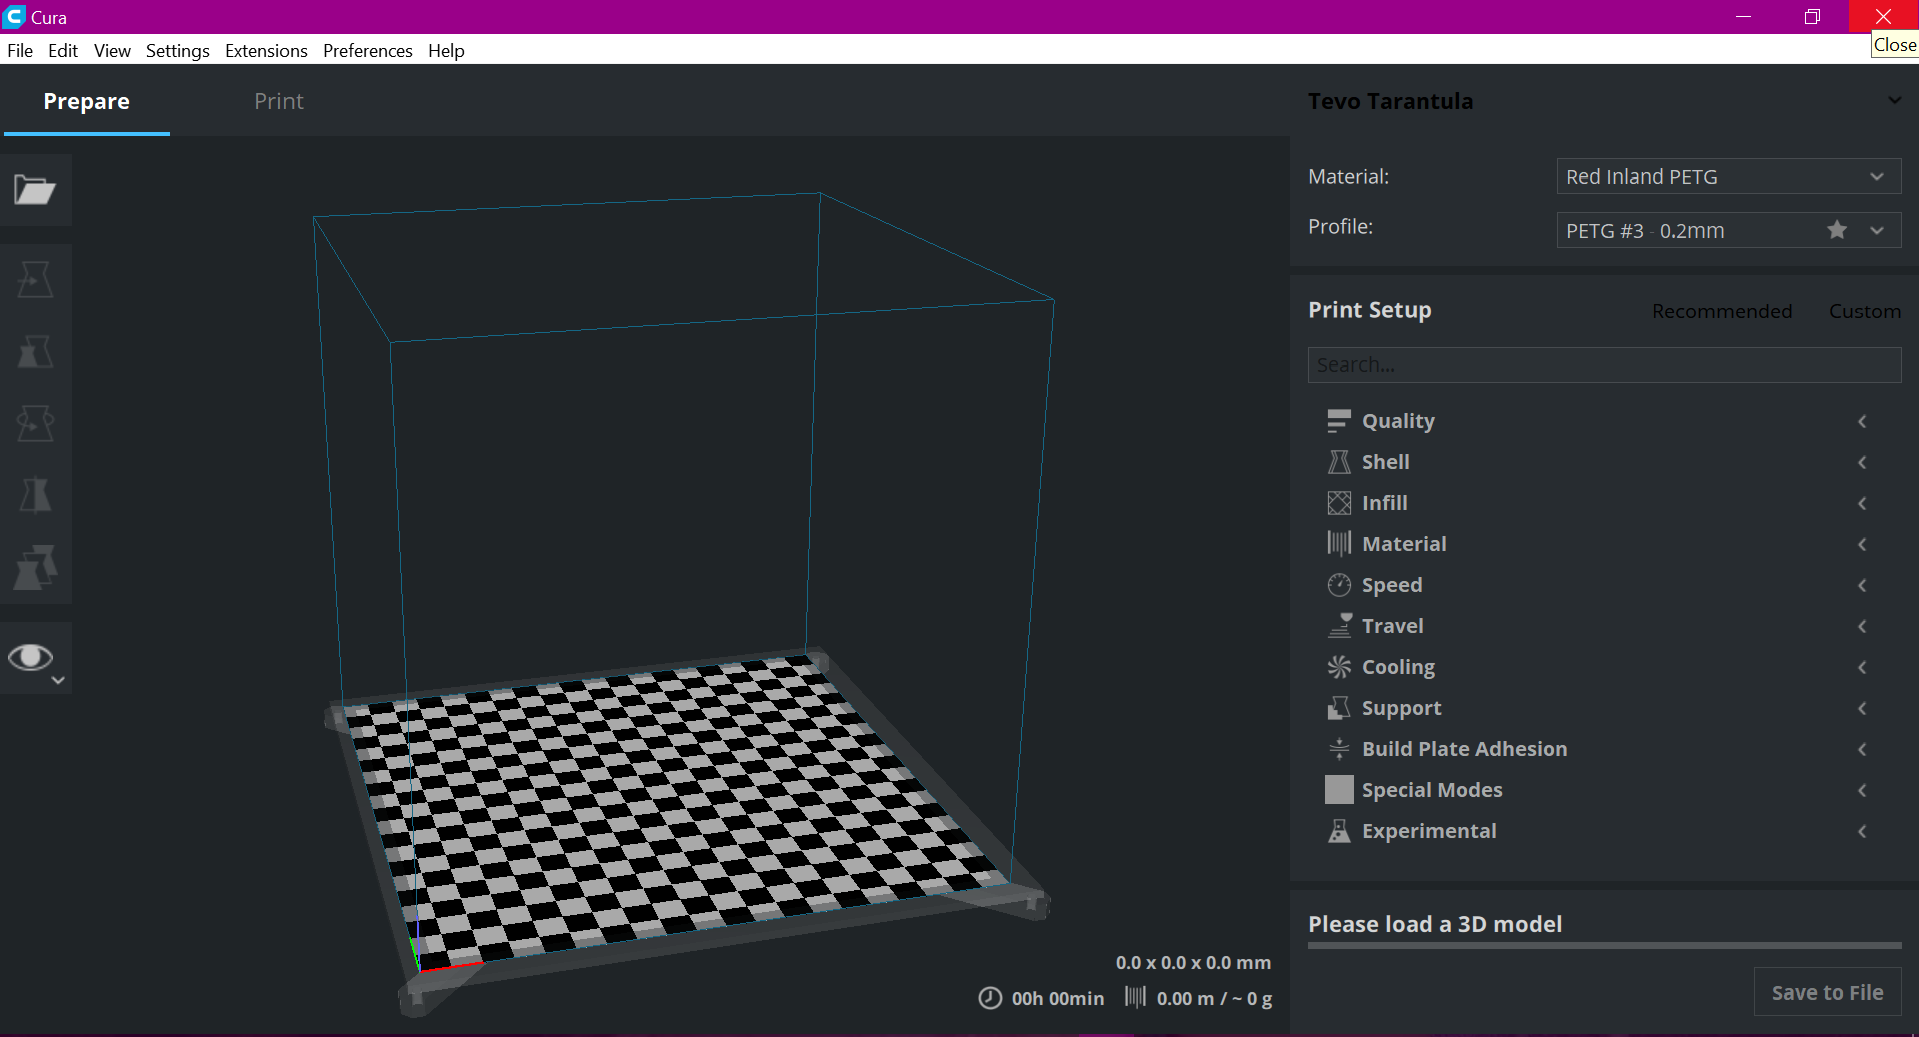Select the Mirror tool in sidebar
This screenshot has height=1037, width=1919.
(x=35, y=495)
